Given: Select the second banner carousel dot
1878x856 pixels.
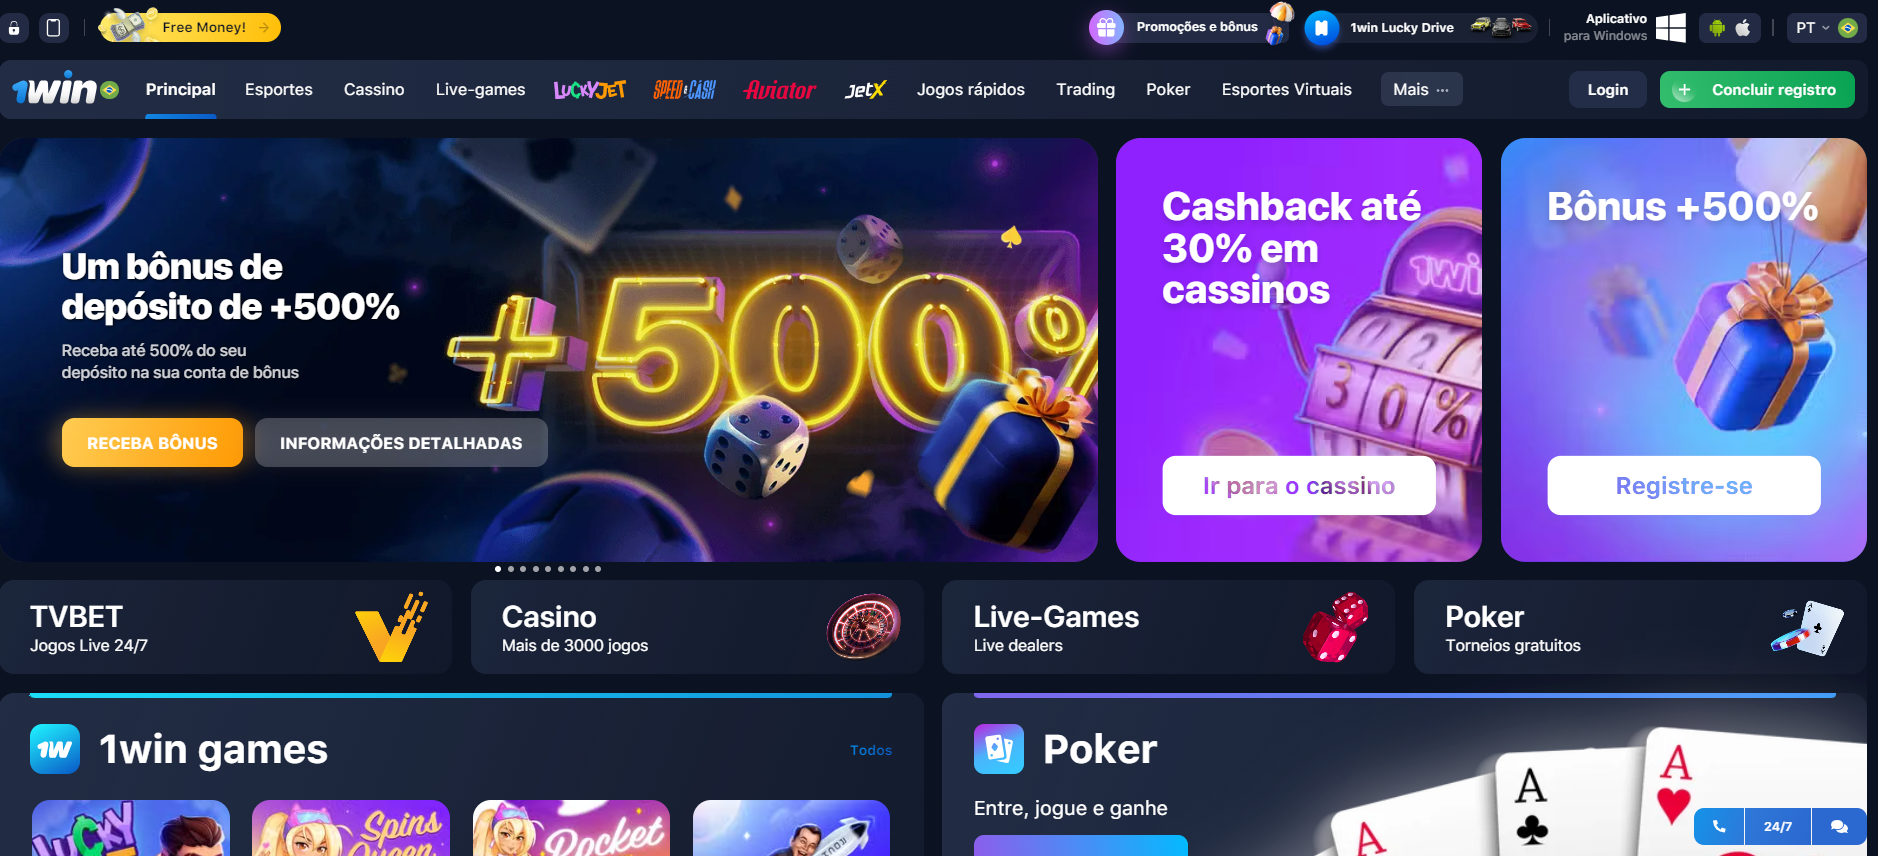Looking at the screenshot, I should [x=511, y=569].
